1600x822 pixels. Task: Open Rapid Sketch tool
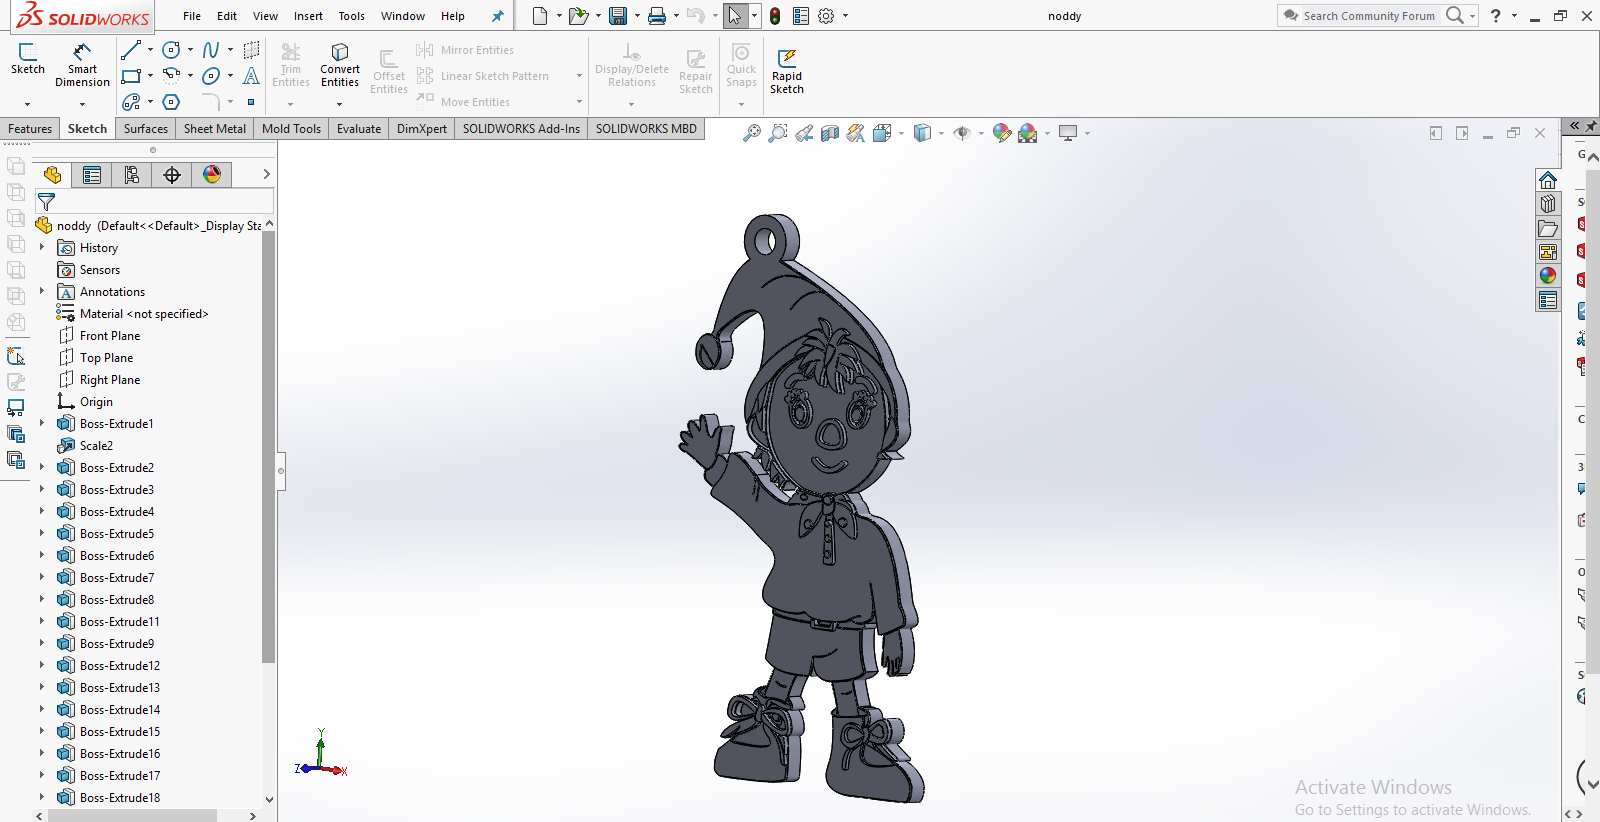point(787,70)
